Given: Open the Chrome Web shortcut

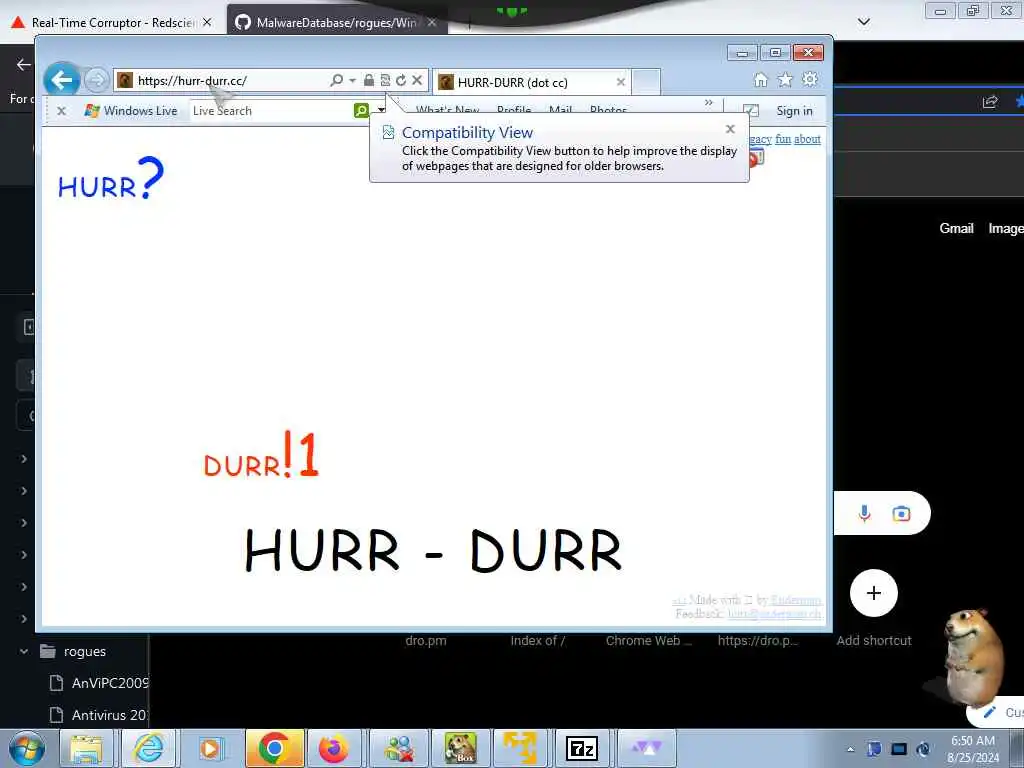Looking at the screenshot, I should click(x=648, y=641).
